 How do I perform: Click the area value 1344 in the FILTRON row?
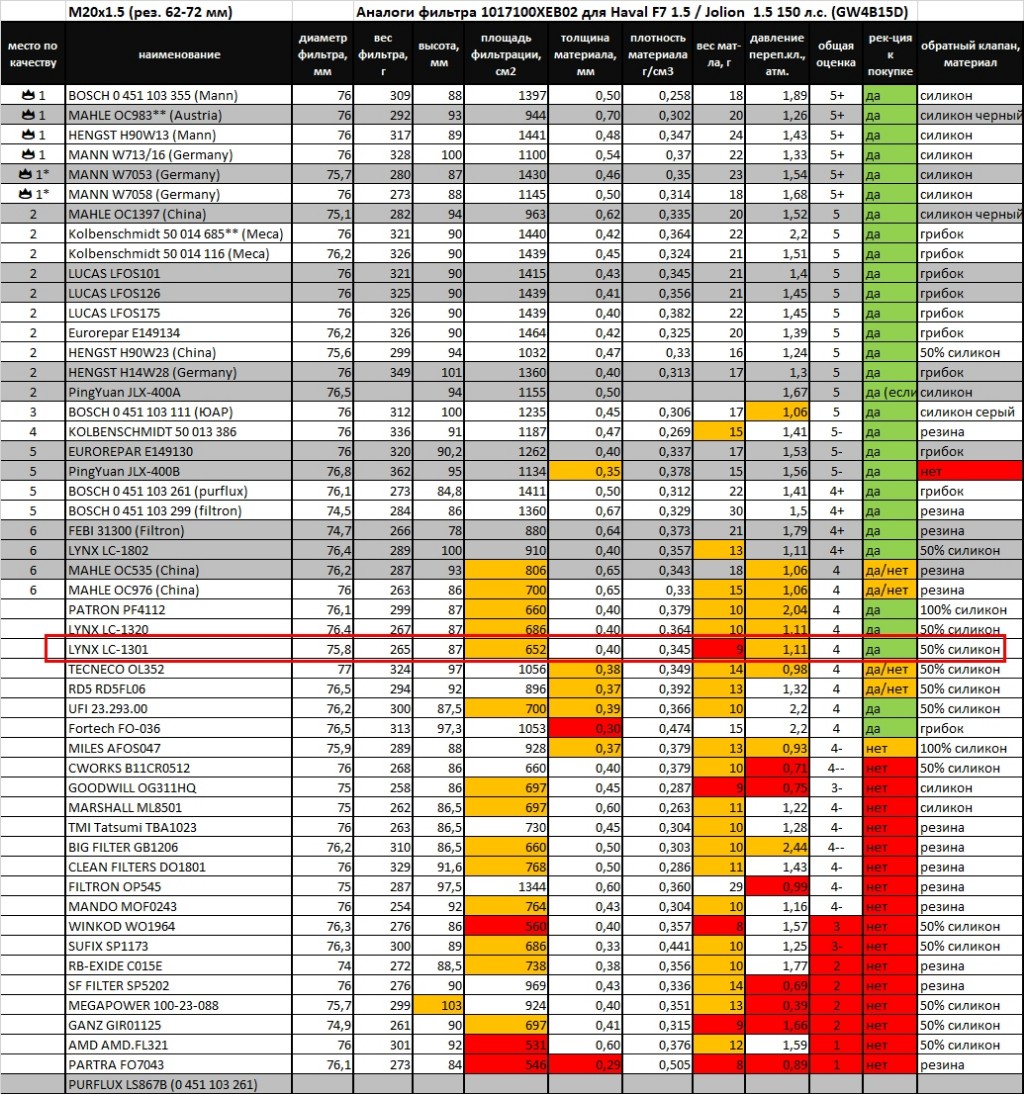click(x=506, y=886)
